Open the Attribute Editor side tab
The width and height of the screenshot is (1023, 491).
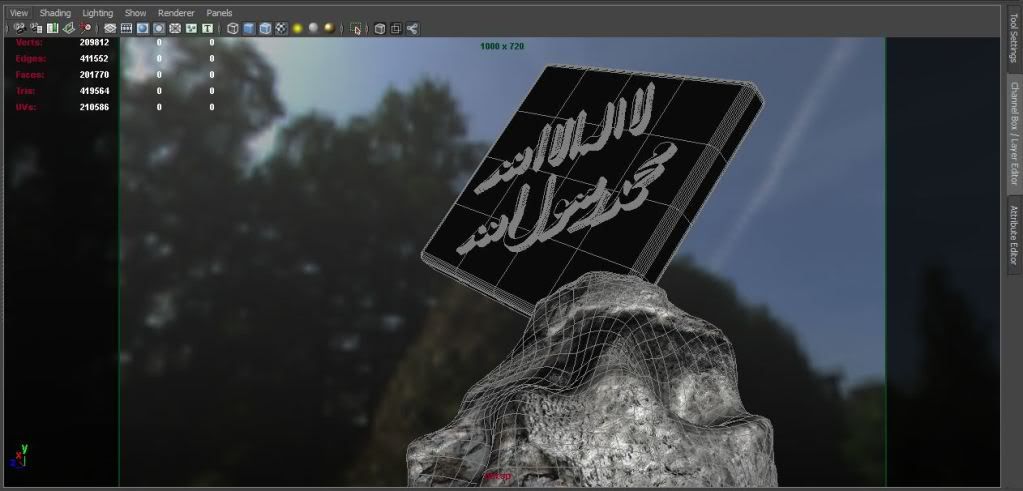(x=1014, y=235)
